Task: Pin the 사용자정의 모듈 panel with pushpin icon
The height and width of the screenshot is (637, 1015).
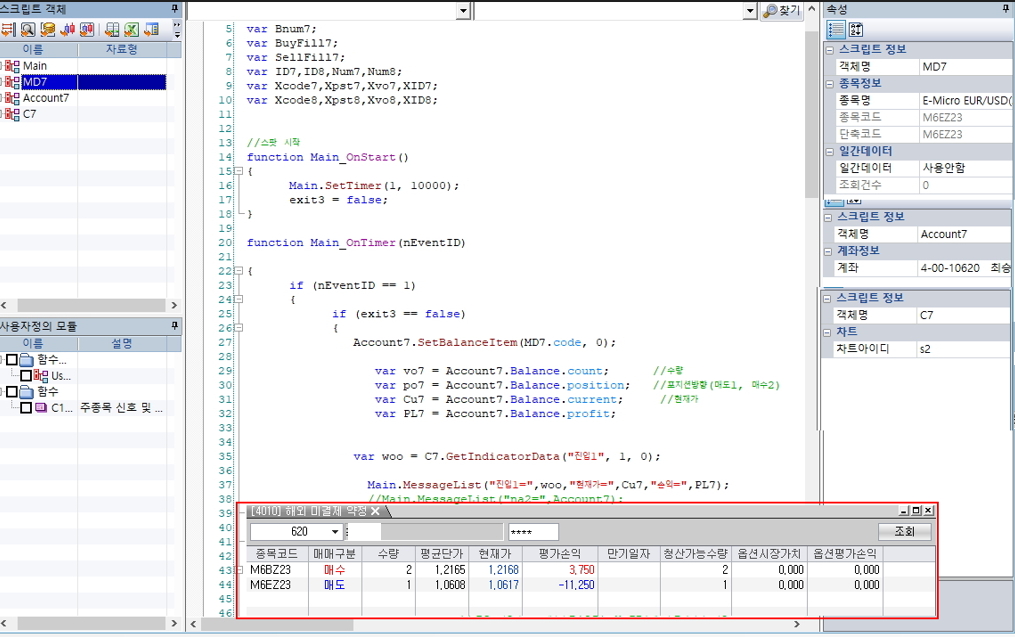Action: (x=175, y=326)
